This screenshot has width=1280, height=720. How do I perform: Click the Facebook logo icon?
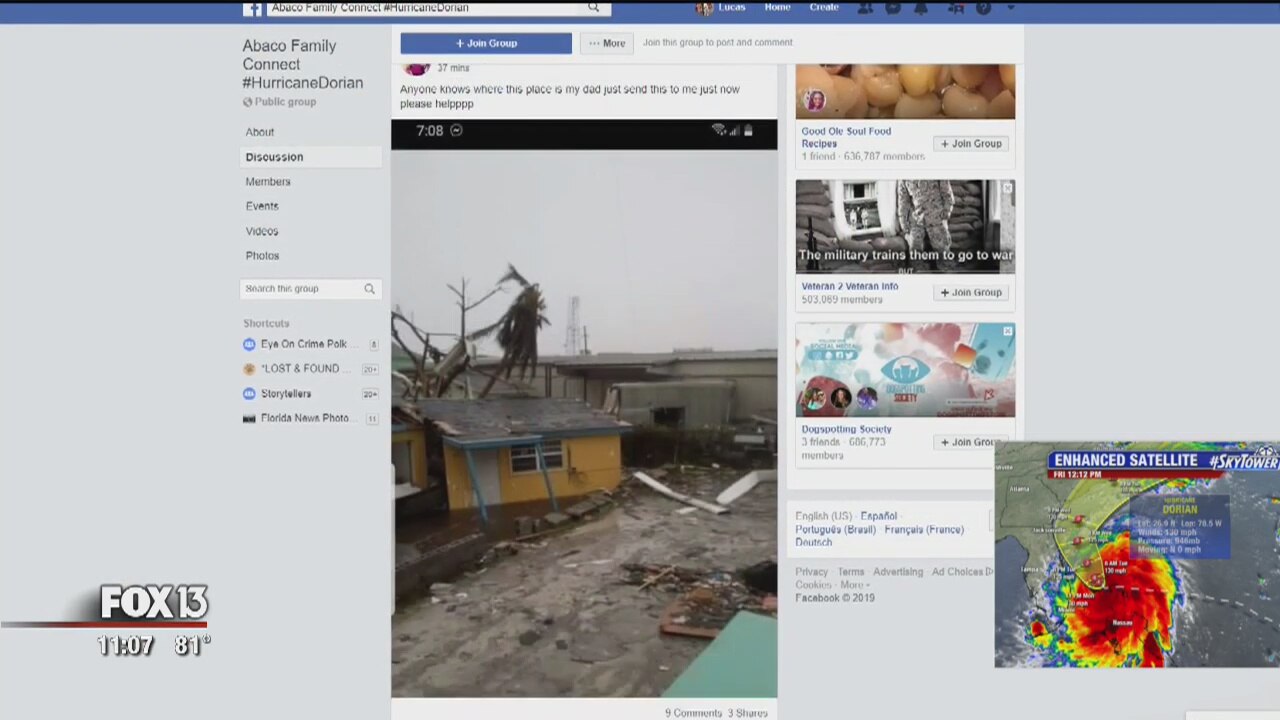253,9
